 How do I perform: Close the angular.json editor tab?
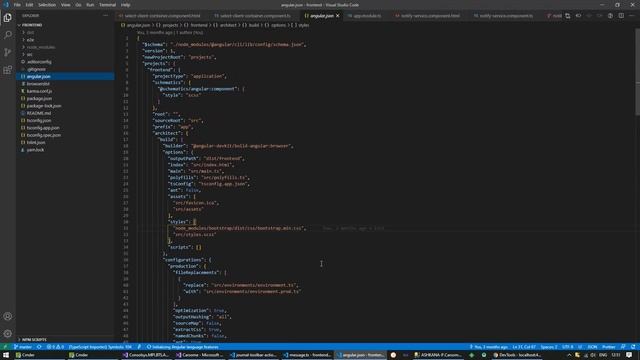click(x=338, y=16)
